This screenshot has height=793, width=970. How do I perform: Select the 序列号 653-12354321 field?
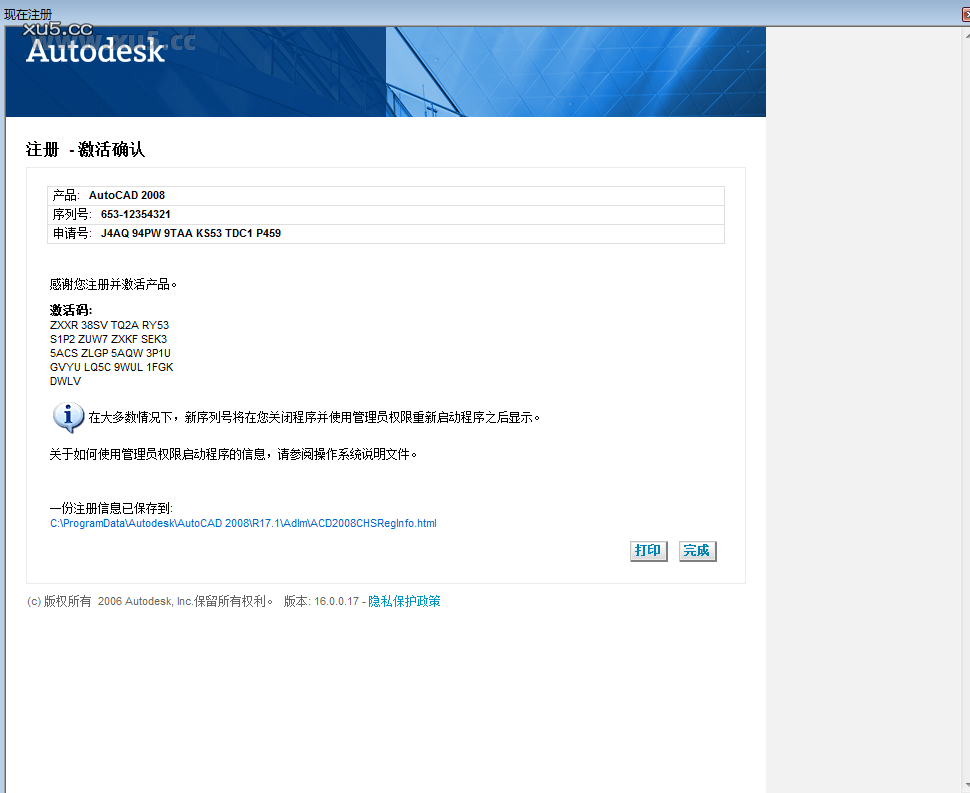click(x=386, y=214)
